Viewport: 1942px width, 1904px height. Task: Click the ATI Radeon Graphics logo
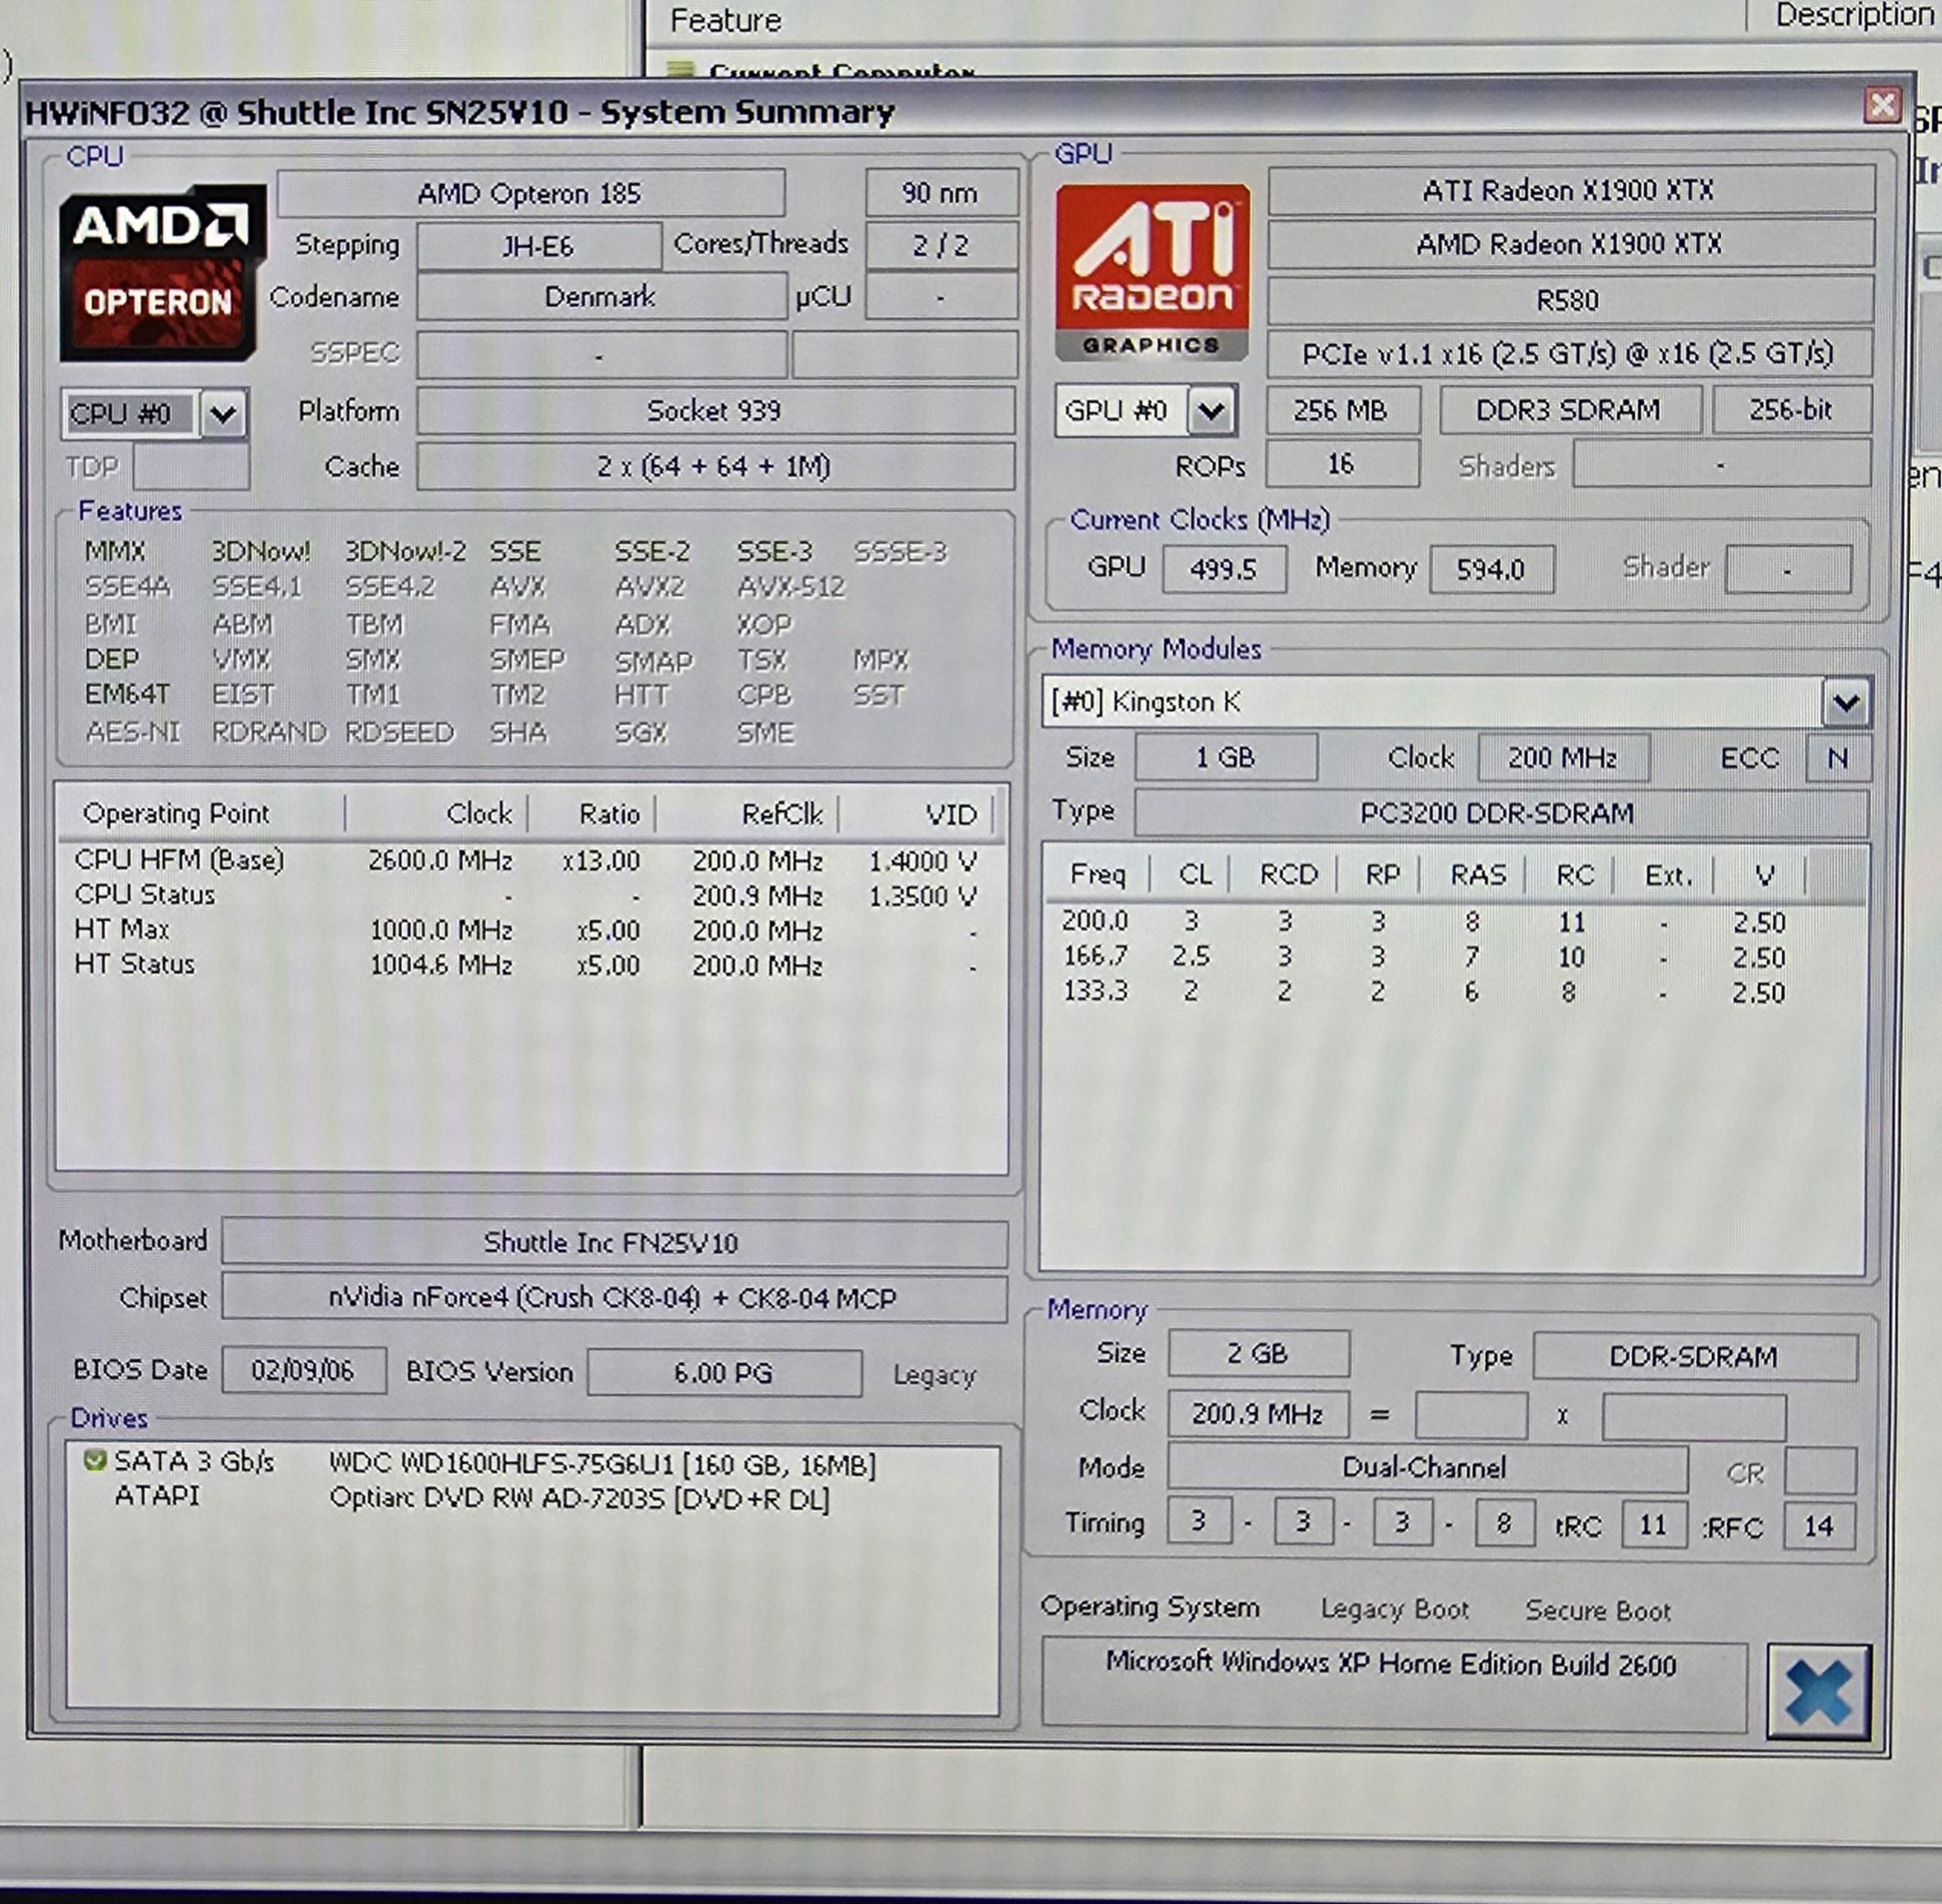coord(1152,272)
